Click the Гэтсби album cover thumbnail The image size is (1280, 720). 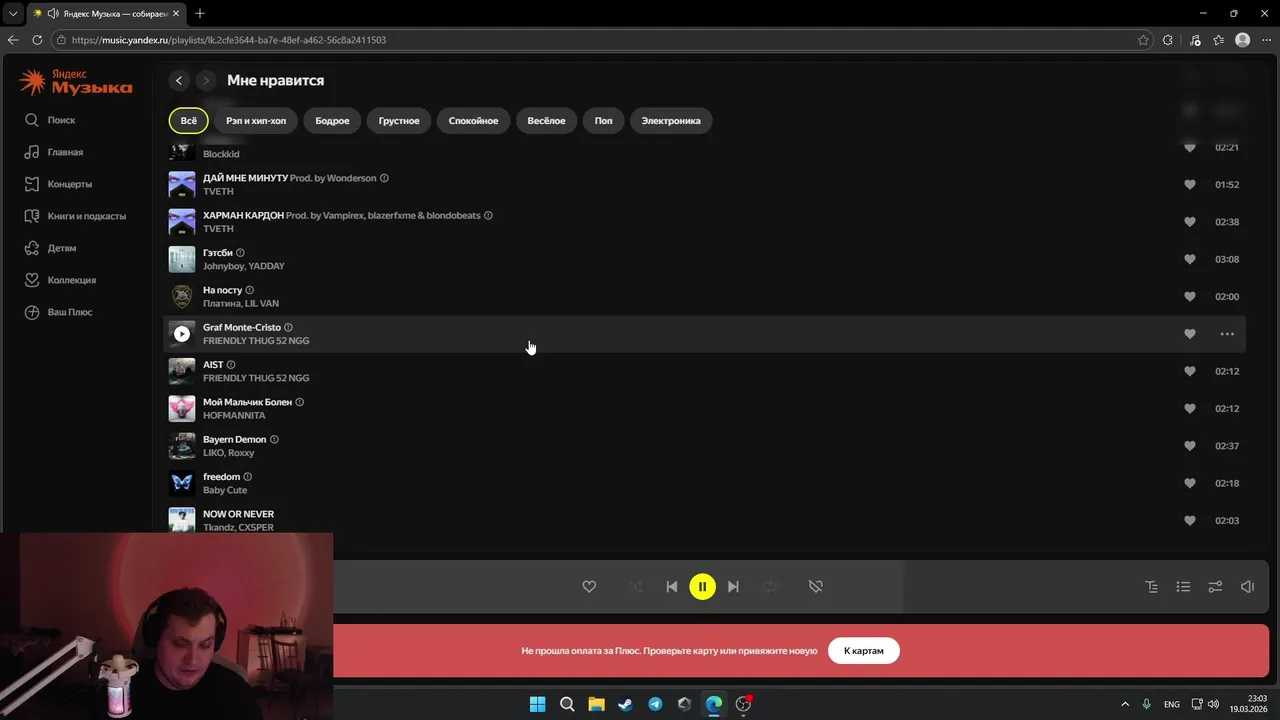coord(182,259)
